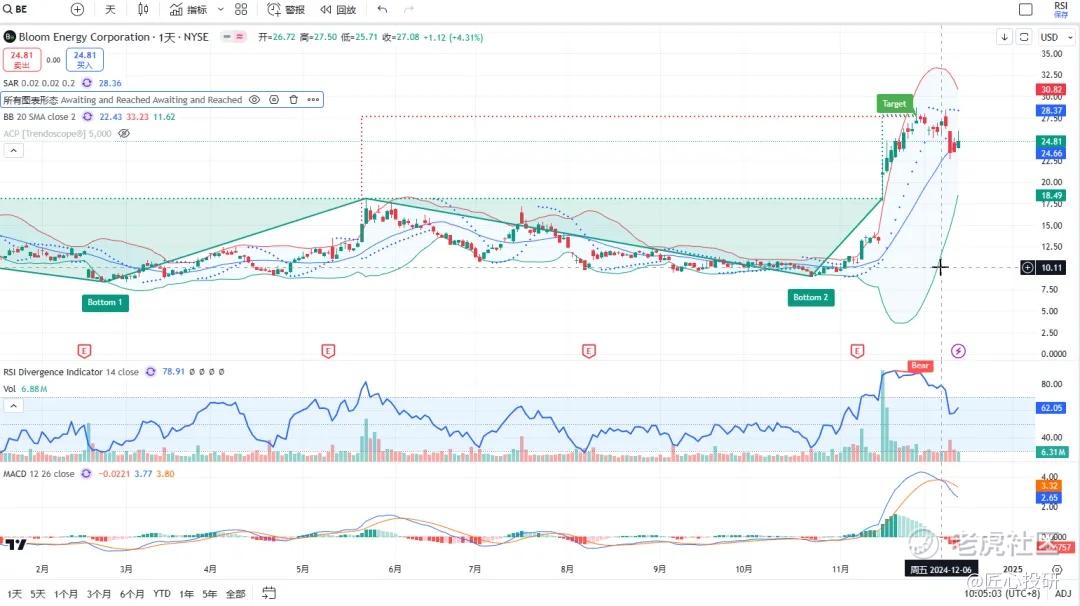Click the RSI indicator loading icon
1080x606 pixels.
[x=150, y=372]
